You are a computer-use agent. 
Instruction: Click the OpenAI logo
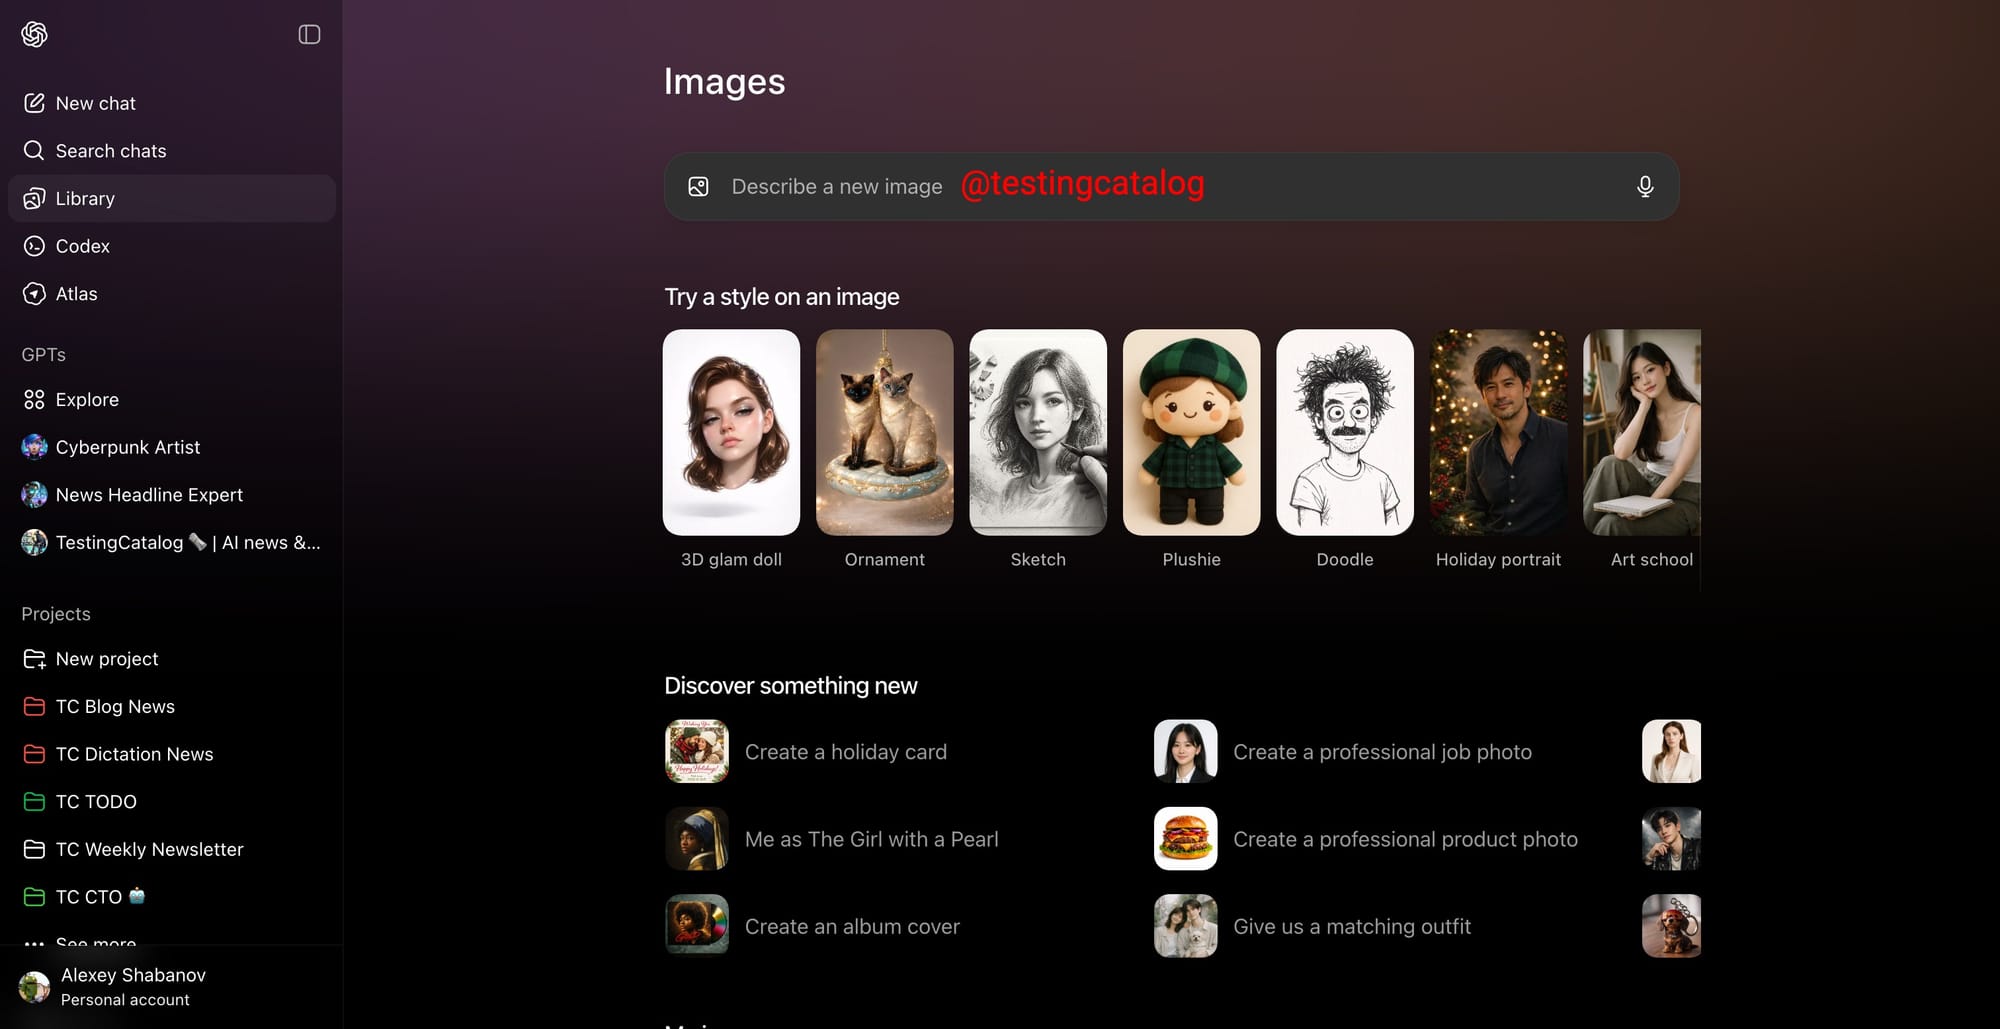33,34
